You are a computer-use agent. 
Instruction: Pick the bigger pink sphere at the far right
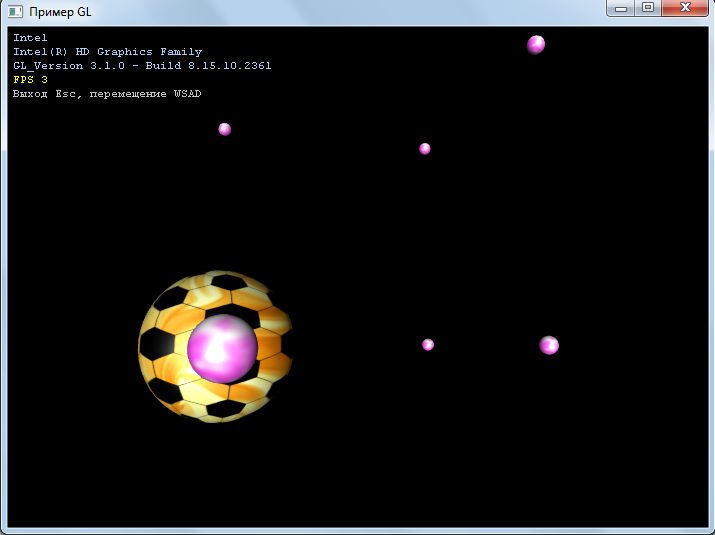(x=549, y=345)
